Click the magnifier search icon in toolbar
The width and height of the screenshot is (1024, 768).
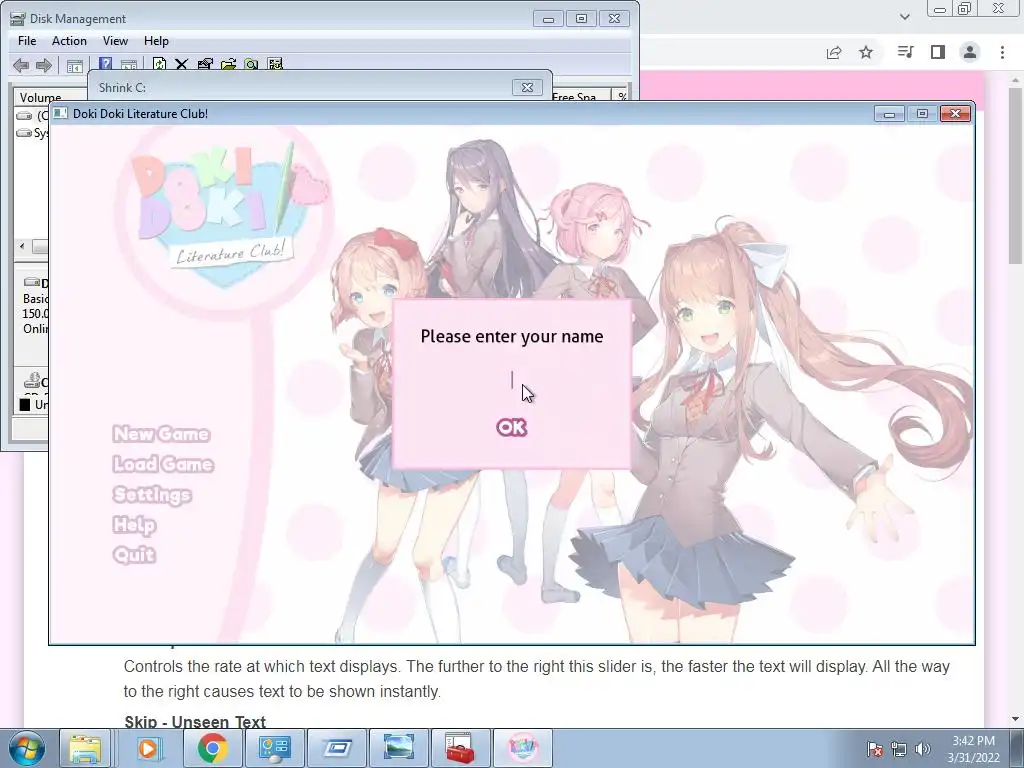click(251, 64)
